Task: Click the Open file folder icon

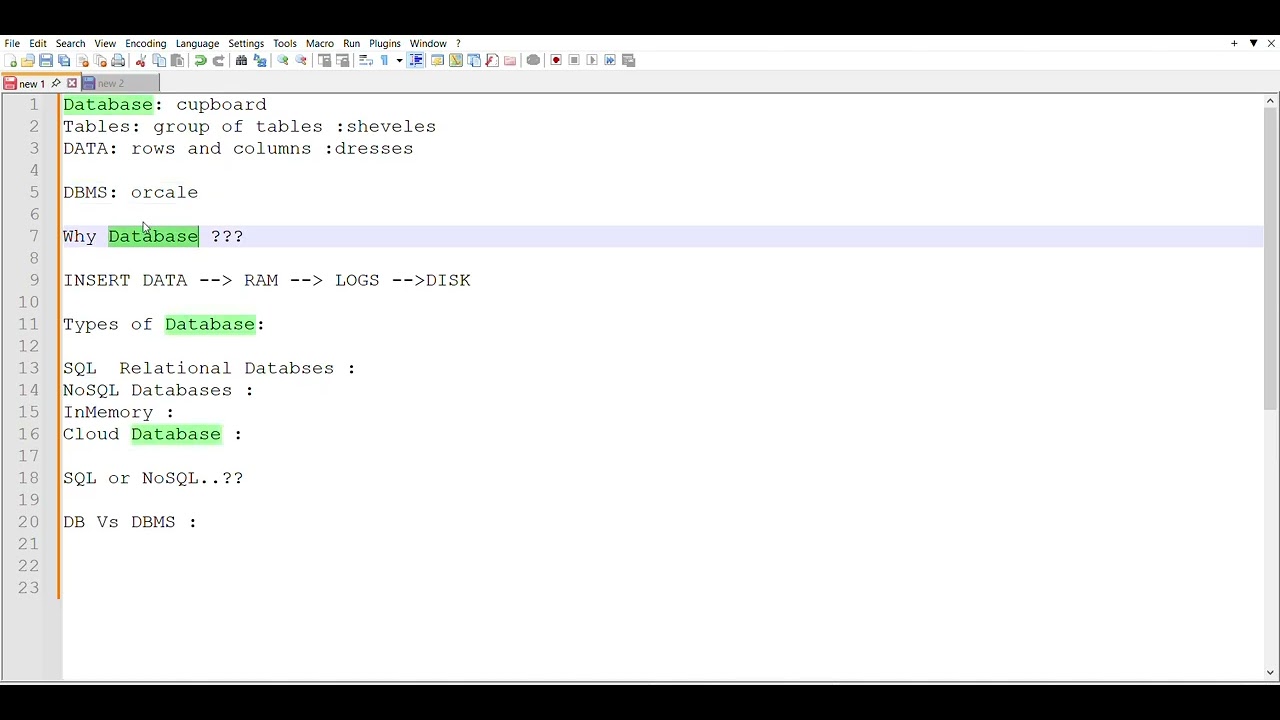Action: [x=27, y=60]
